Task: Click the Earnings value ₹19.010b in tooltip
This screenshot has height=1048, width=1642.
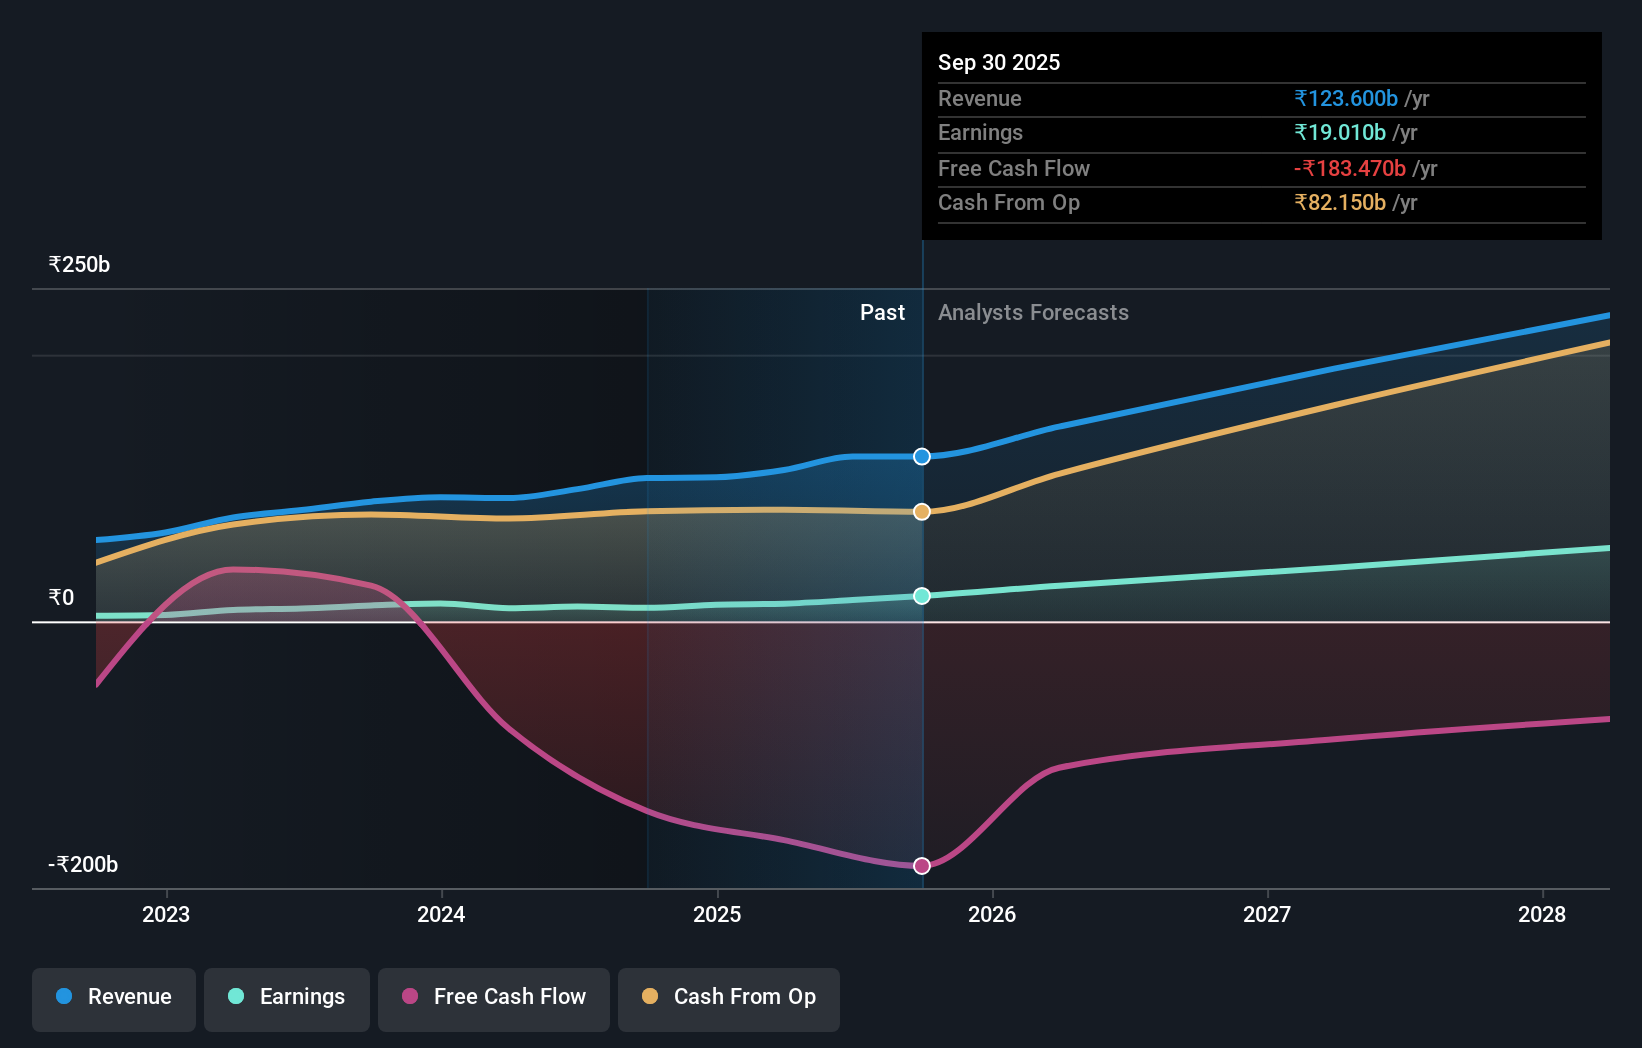Action: (x=1339, y=132)
